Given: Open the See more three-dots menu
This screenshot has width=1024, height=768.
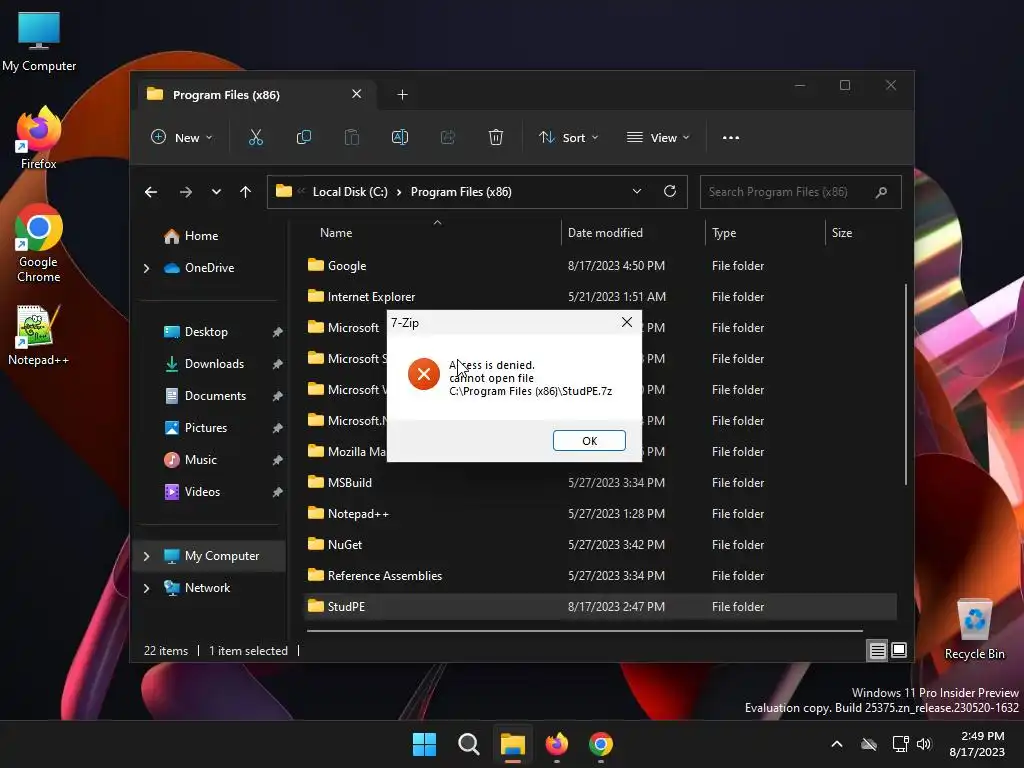Looking at the screenshot, I should pyautogui.click(x=731, y=138).
